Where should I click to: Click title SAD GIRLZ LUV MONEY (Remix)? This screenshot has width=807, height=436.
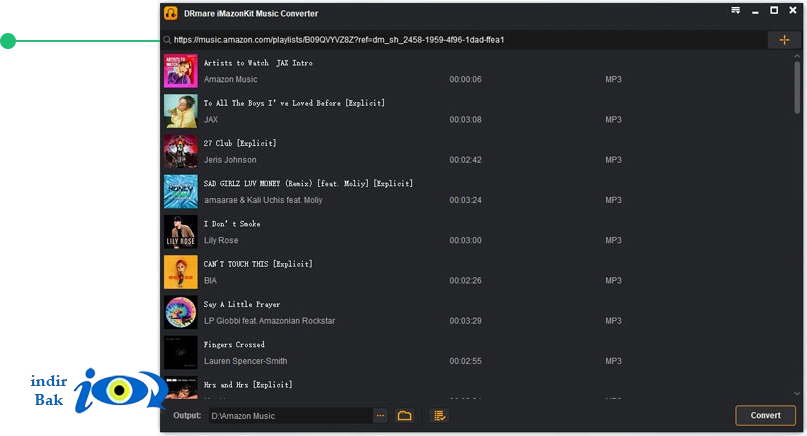click(308, 183)
